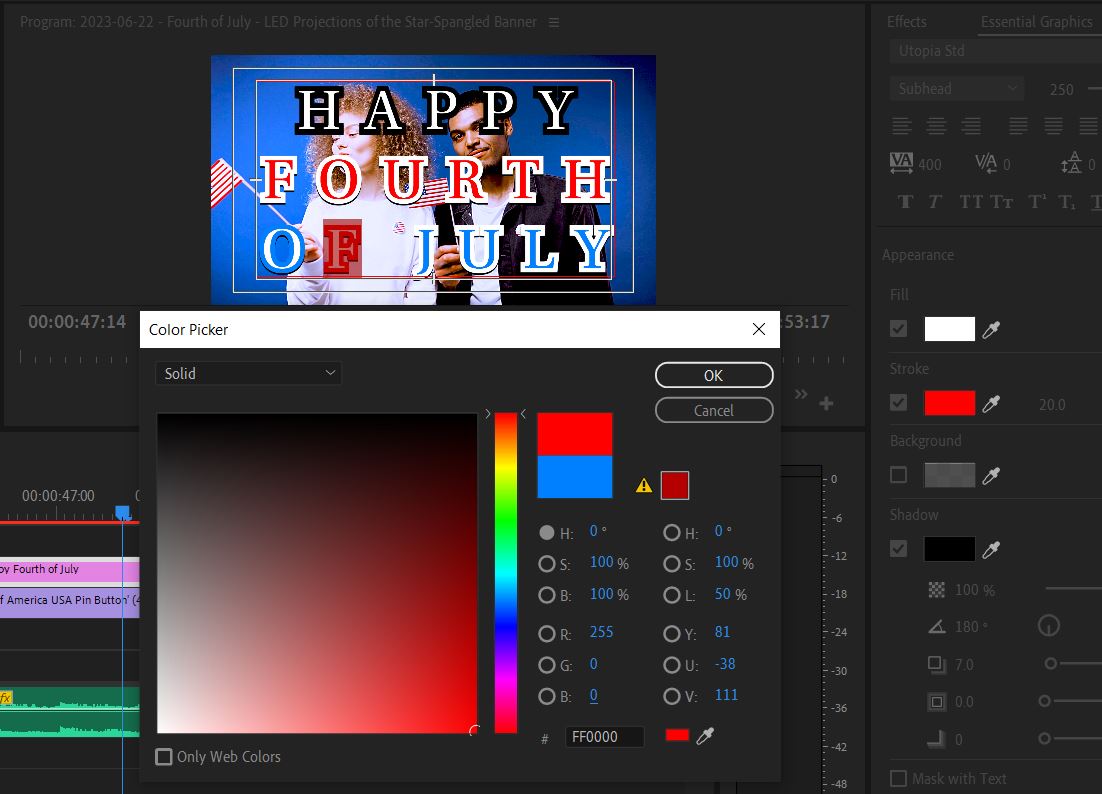The height and width of the screenshot is (794, 1102).
Task: Click the shadow opacity checkerboard icon
Action: click(x=937, y=590)
